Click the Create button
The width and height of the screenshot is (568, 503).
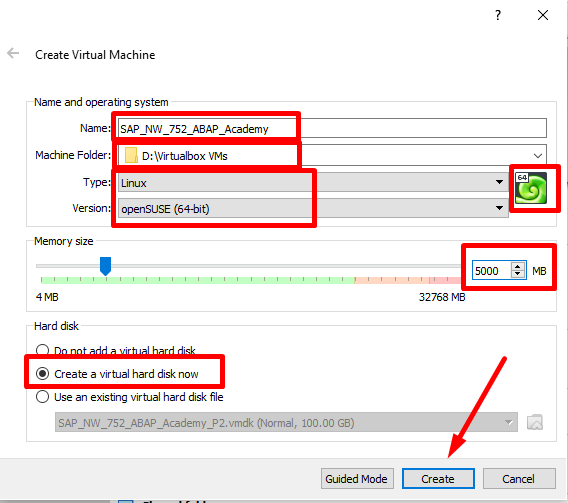(438, 479)
